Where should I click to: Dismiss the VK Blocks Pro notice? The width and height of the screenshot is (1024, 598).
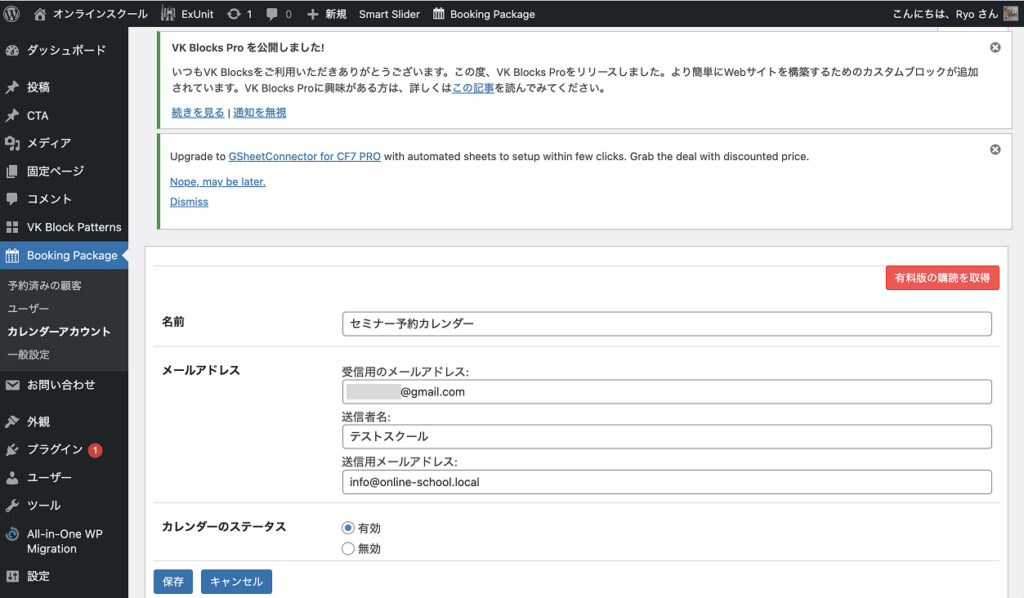coord(995,47)
